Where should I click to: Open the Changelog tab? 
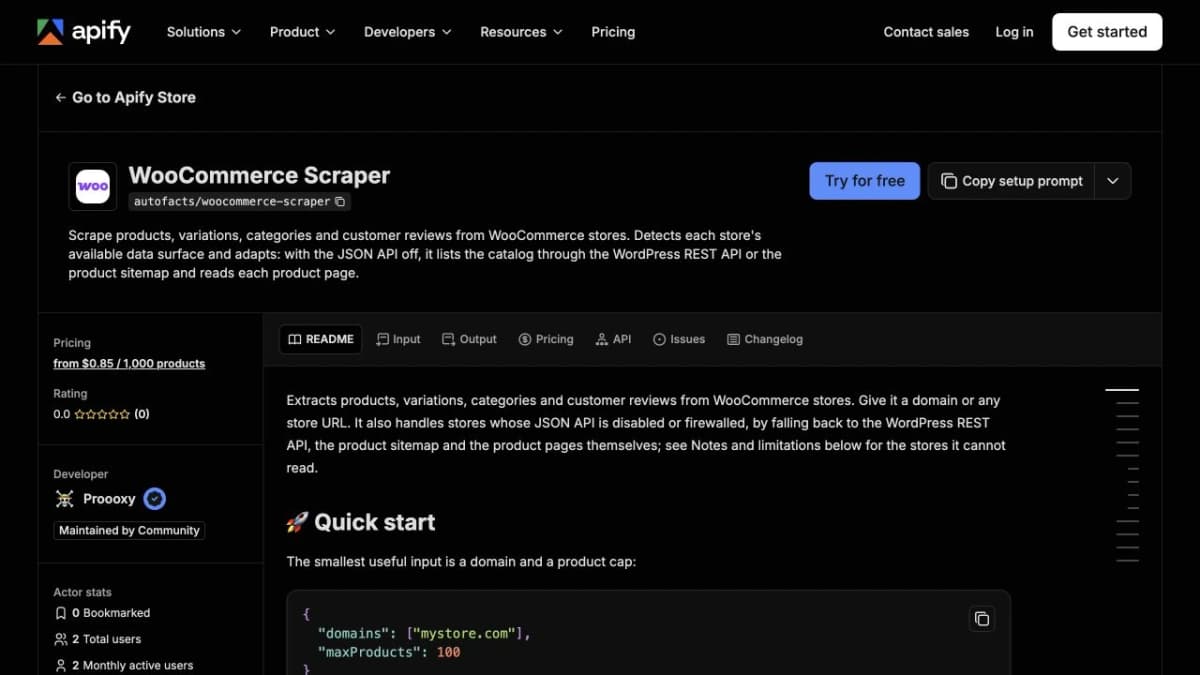click(x=765, y=339)
